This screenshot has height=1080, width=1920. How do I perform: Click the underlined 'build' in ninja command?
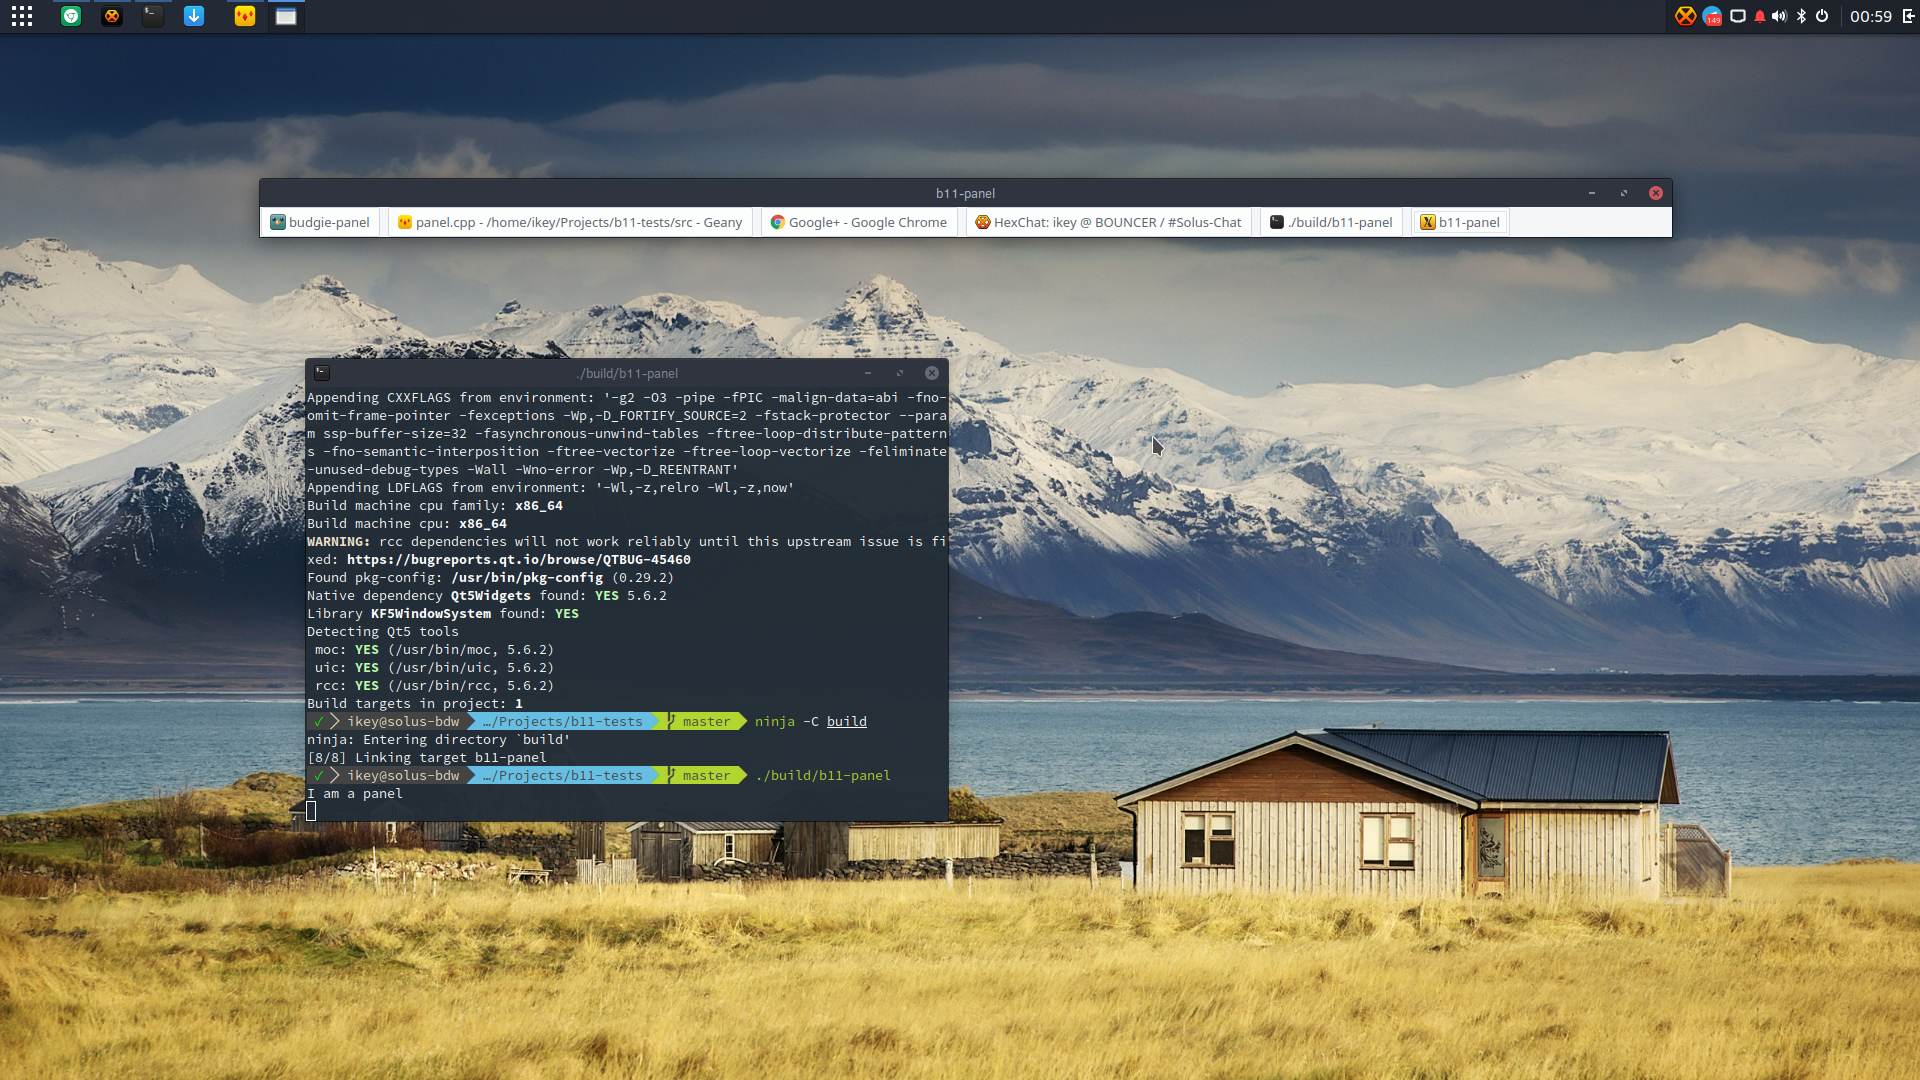tap(847, 722)
